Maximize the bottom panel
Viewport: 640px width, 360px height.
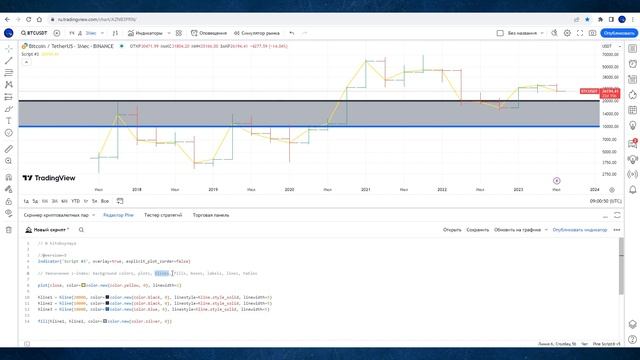click(x=618, y=215)
